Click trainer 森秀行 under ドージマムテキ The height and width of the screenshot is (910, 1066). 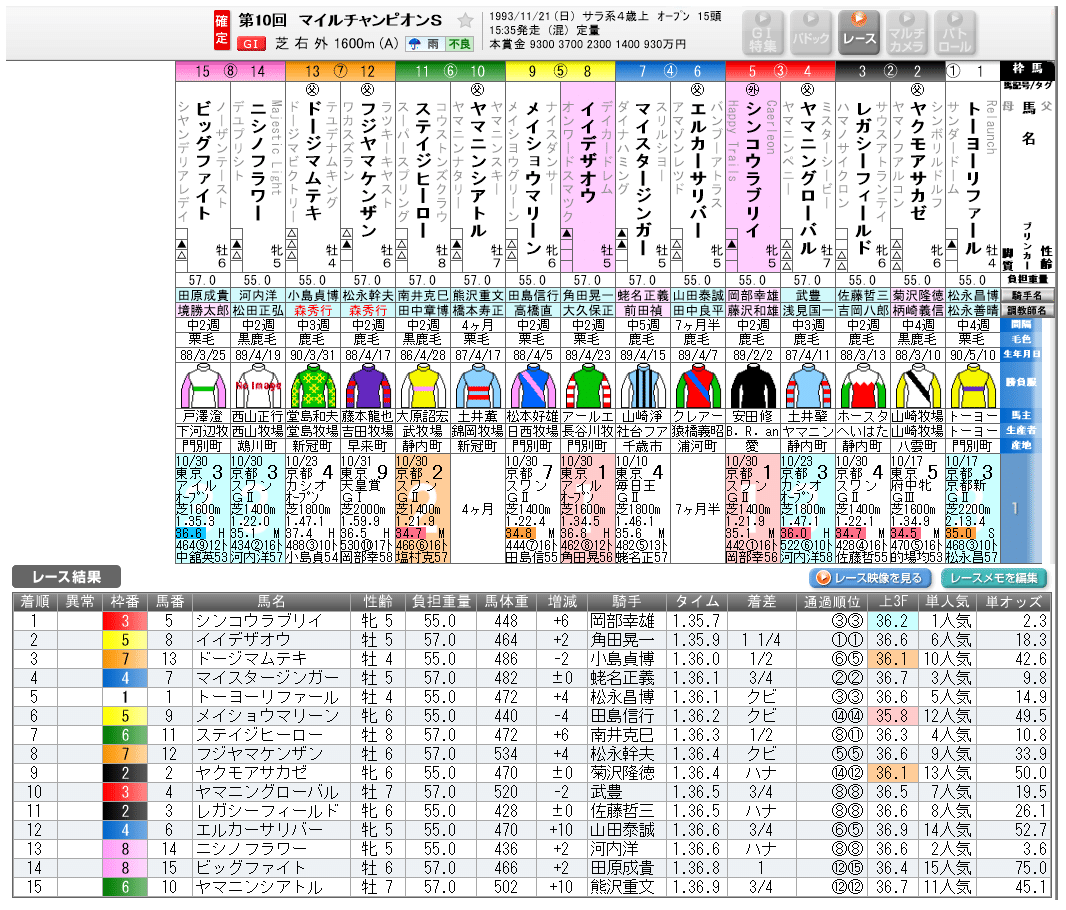313,311
